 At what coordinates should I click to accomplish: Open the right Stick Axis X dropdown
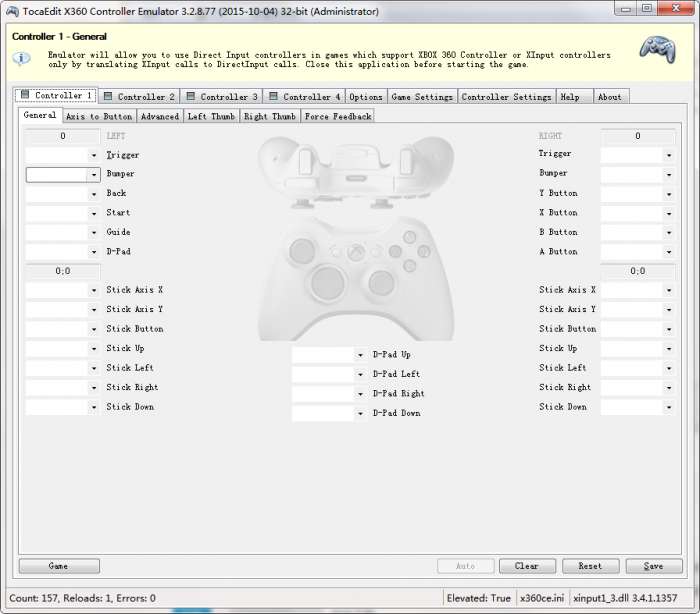click(668, 291)
